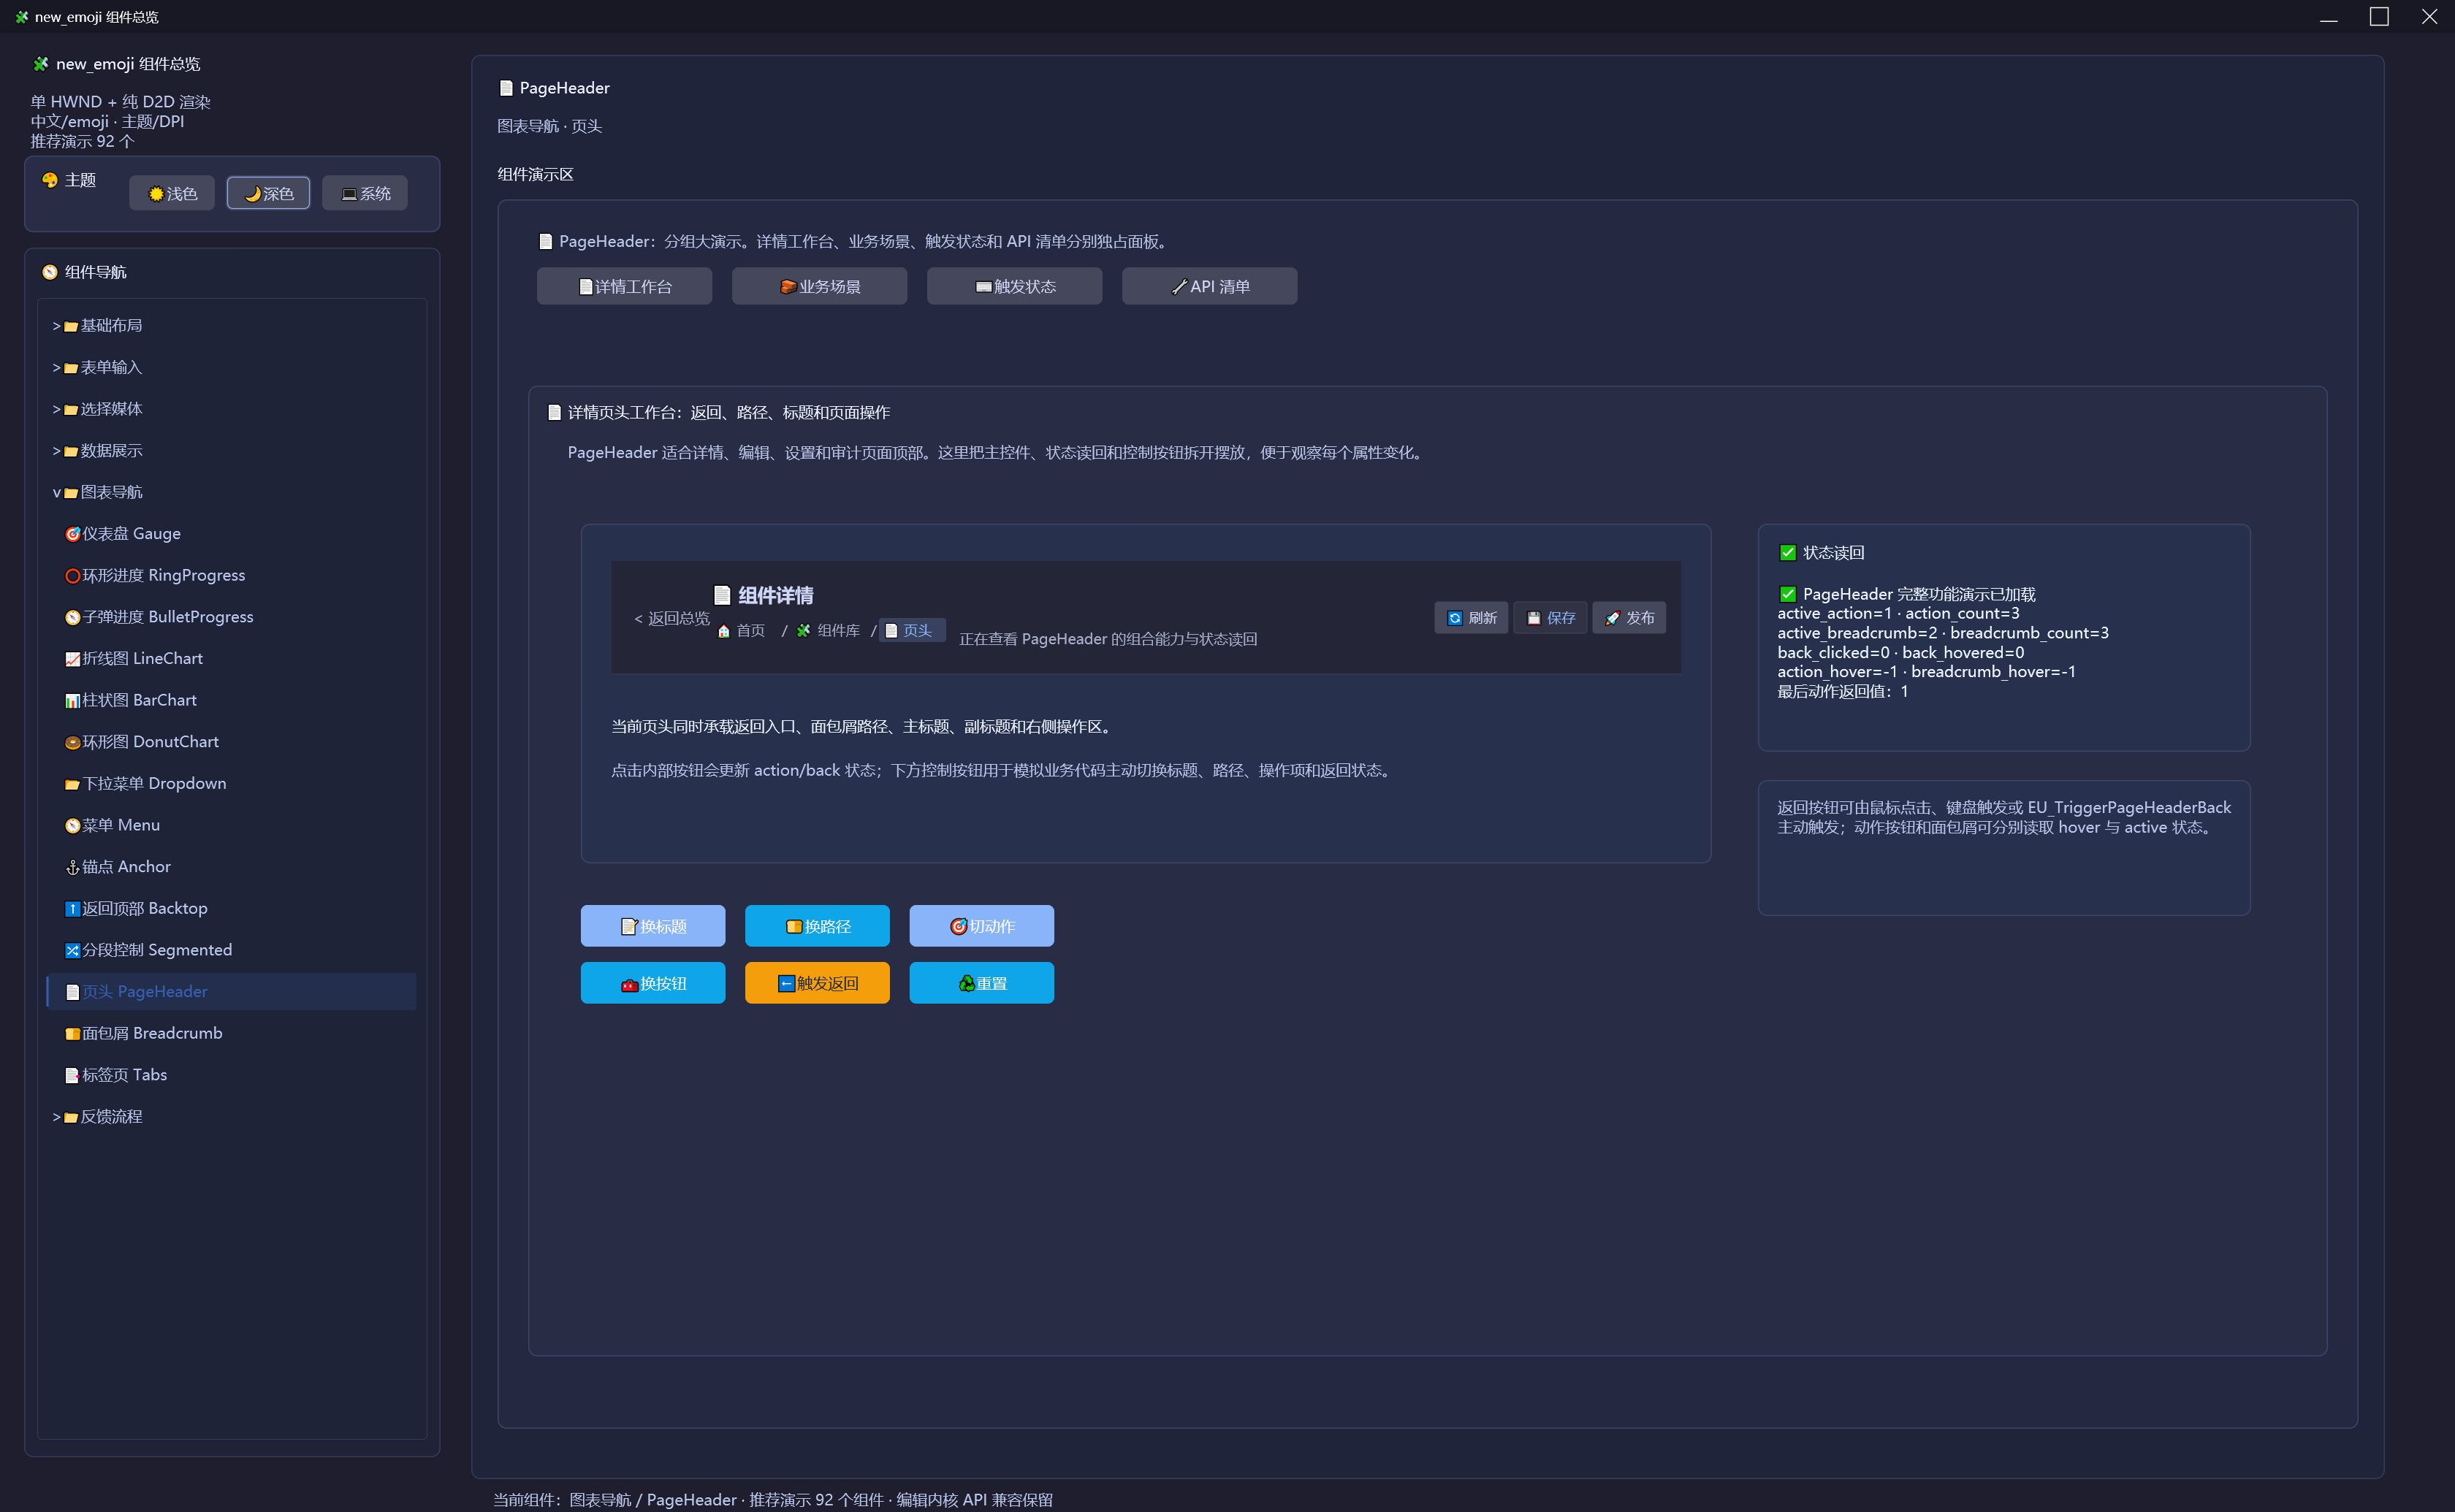The height and width of the screenshot is (1512, 2455).
Task: Click the BulletProgress icon in navigation
Action: (72, 618)
